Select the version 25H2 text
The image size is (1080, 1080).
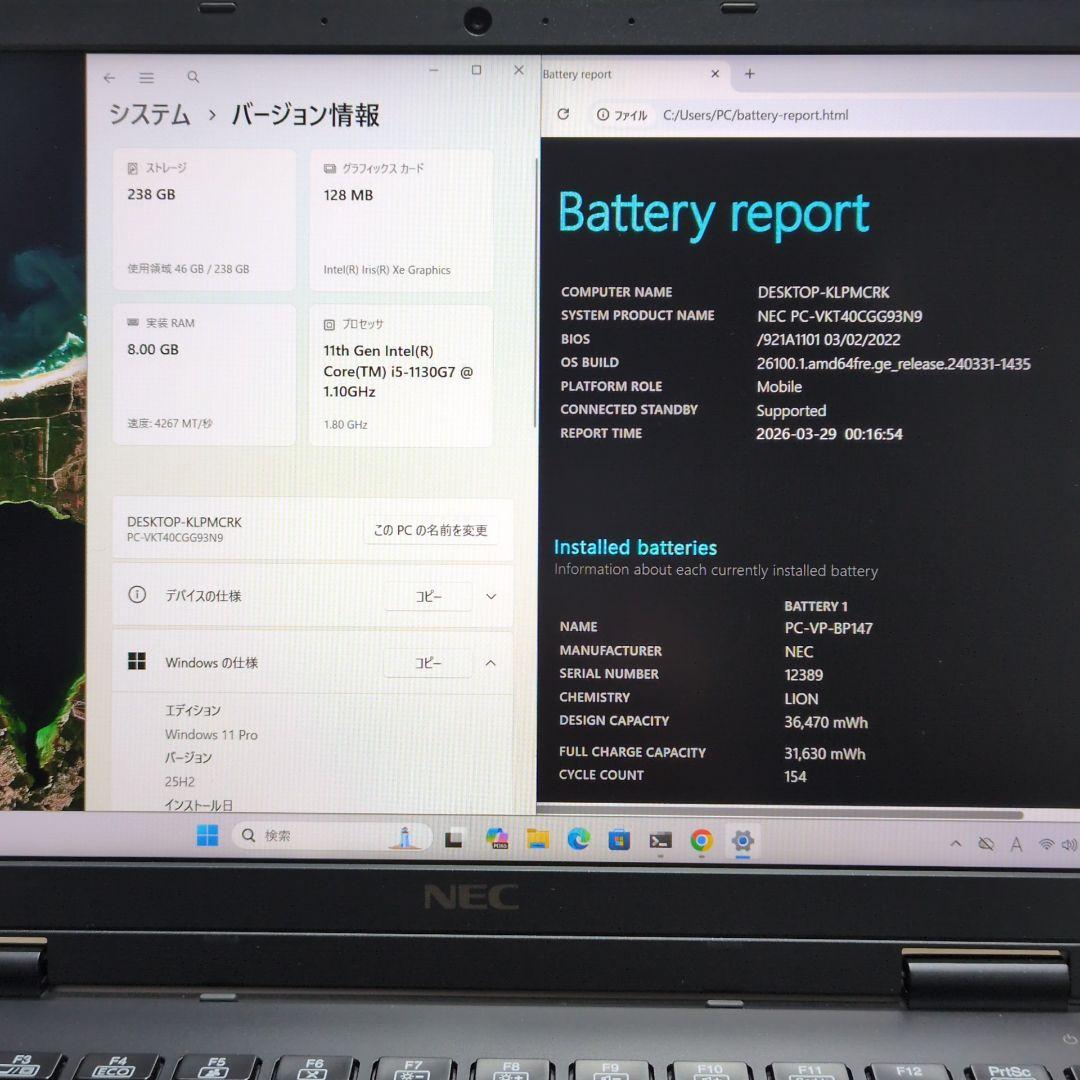point(180,782)
